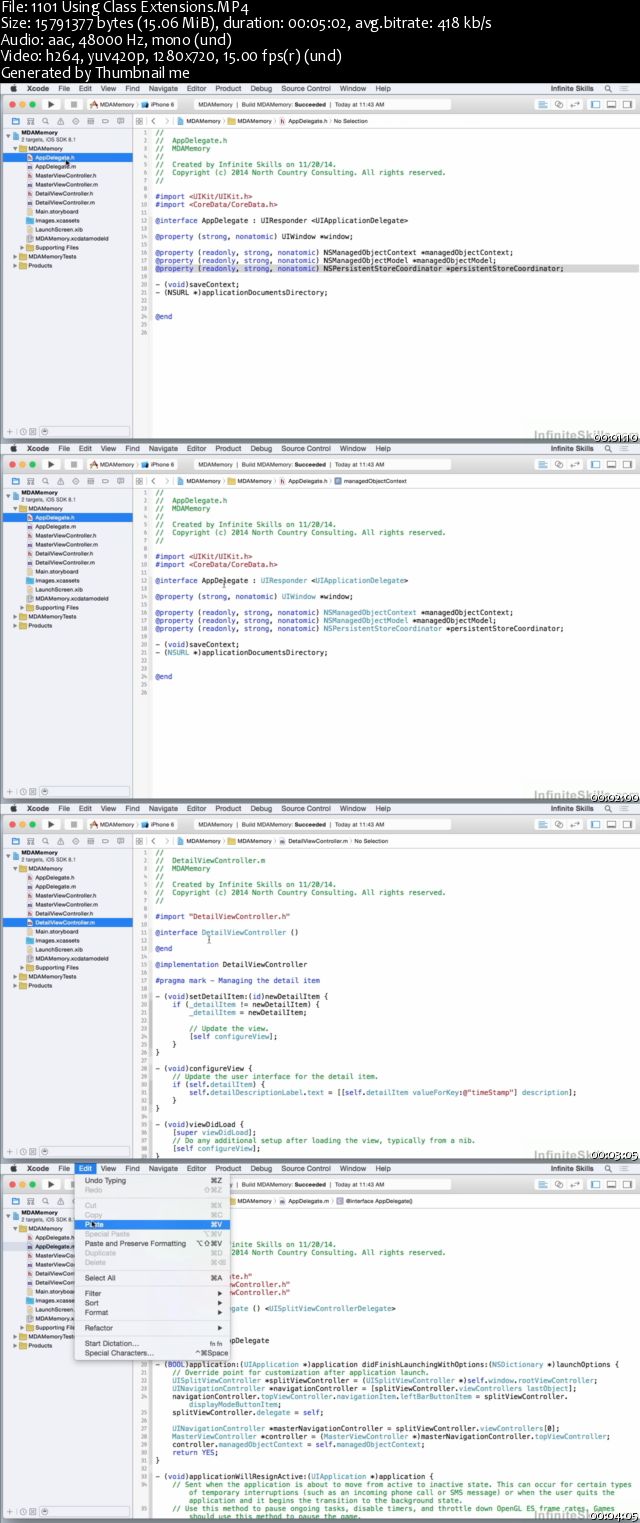Click the Run button in the third frame
Image resolution: width=640 pixels, height=1523 pixels.
50,824
